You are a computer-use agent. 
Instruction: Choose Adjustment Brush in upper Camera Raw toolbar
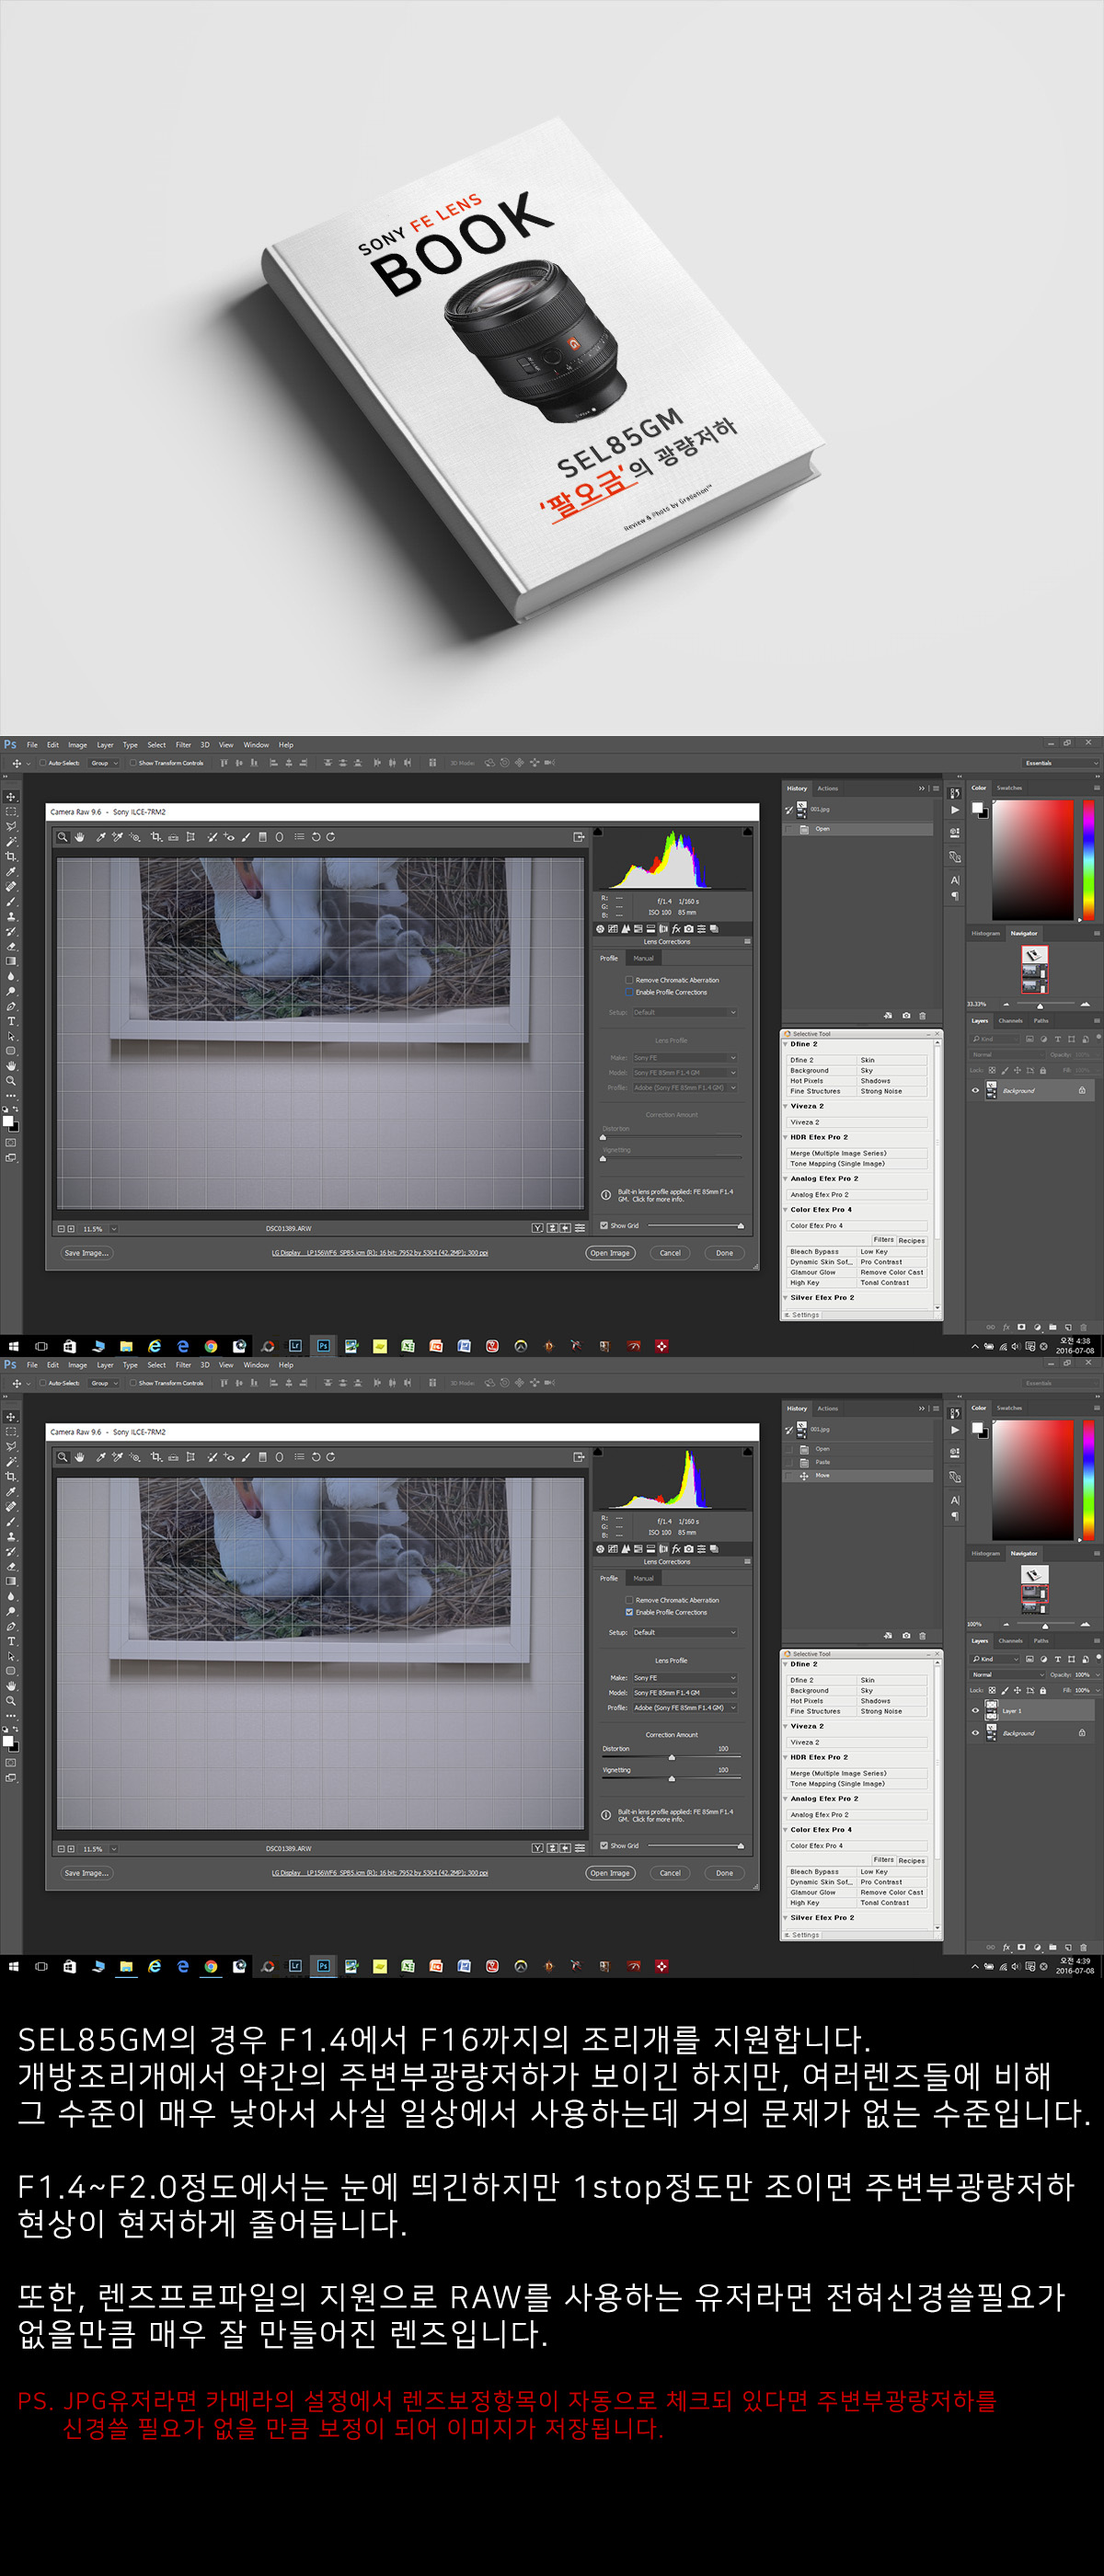(x=246, y=837)
